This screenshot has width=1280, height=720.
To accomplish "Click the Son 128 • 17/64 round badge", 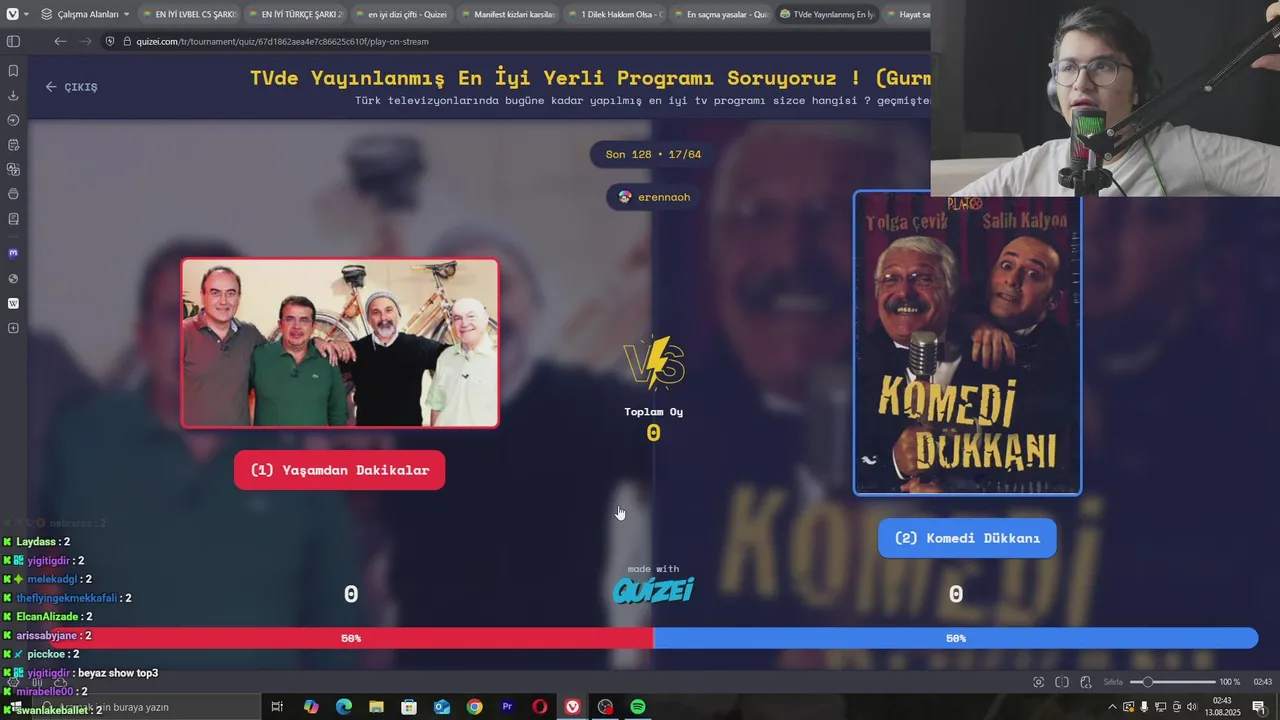I will click(x=653, y=154).
